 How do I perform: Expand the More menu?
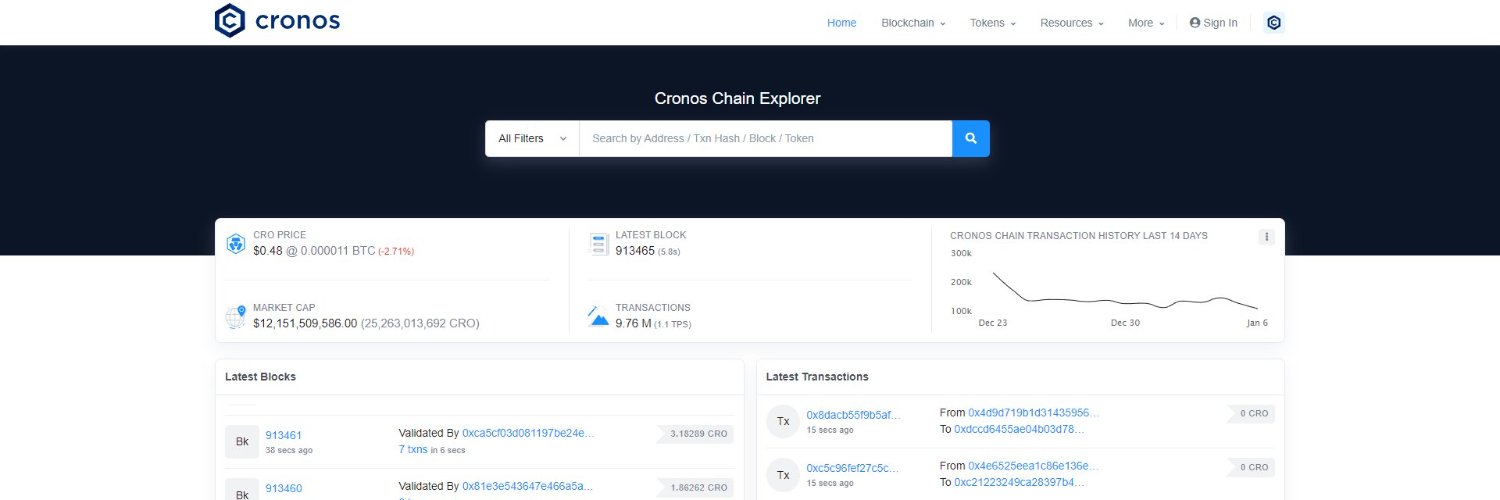point(1146,23)
